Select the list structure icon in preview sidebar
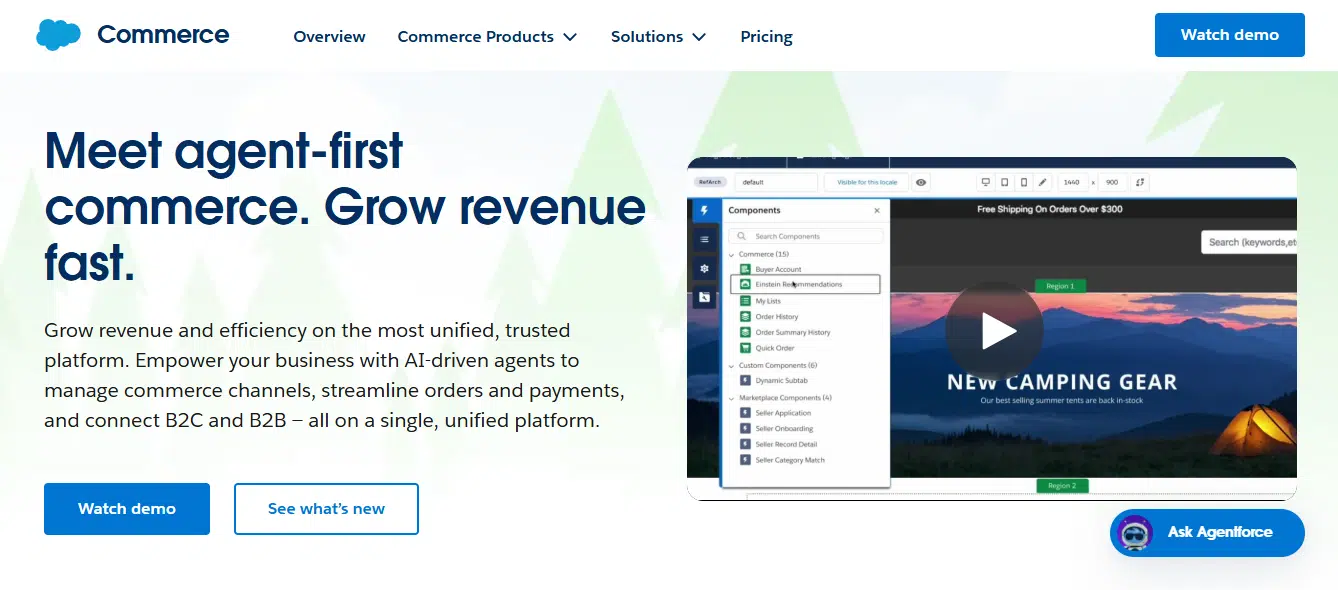 [x=704, y=240]
